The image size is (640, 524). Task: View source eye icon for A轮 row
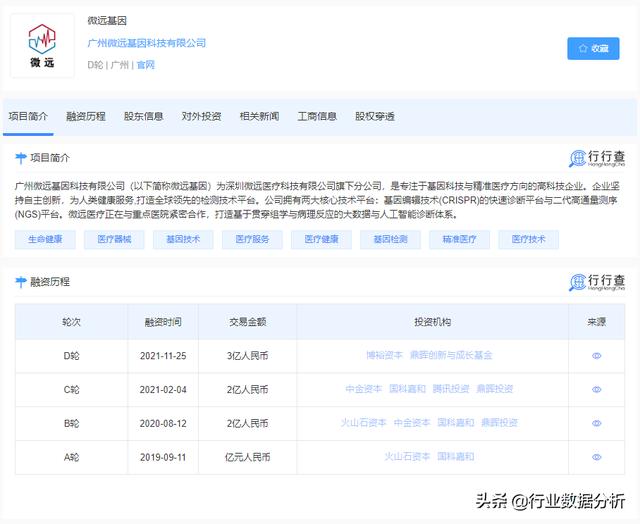click(596, 457)
